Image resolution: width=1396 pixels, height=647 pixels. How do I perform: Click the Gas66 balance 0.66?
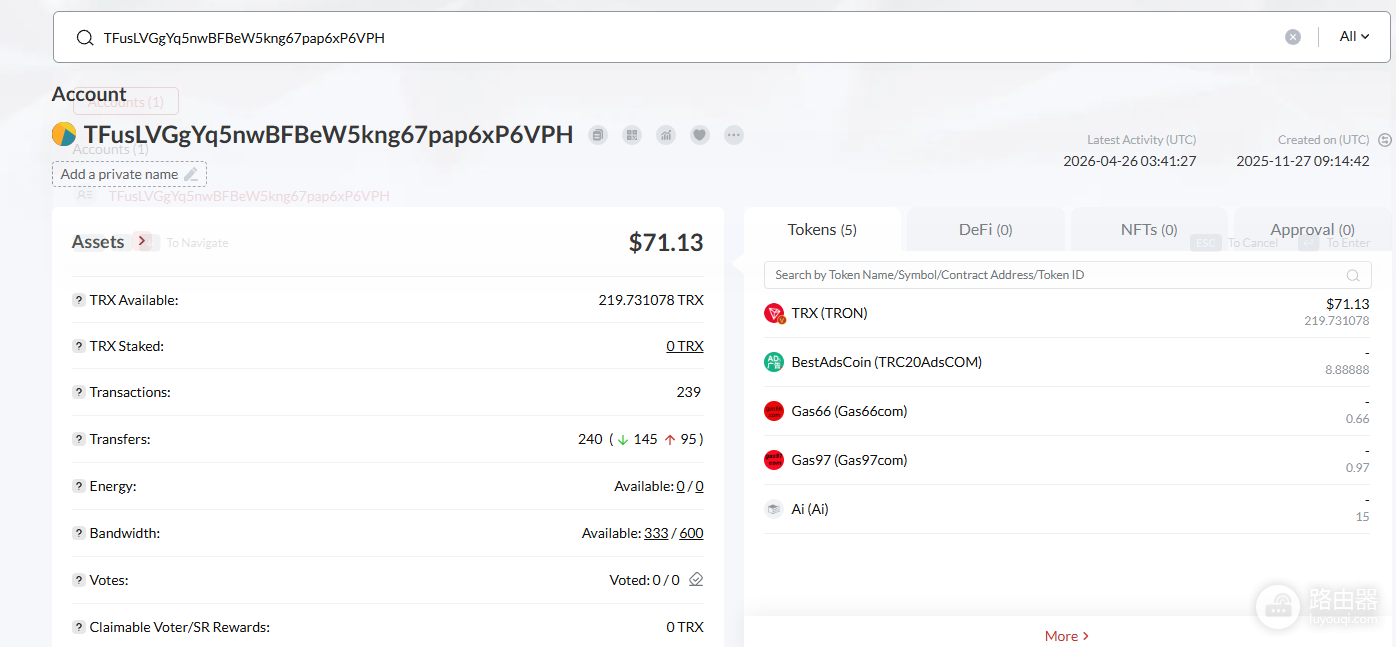tap(1358, 419)
